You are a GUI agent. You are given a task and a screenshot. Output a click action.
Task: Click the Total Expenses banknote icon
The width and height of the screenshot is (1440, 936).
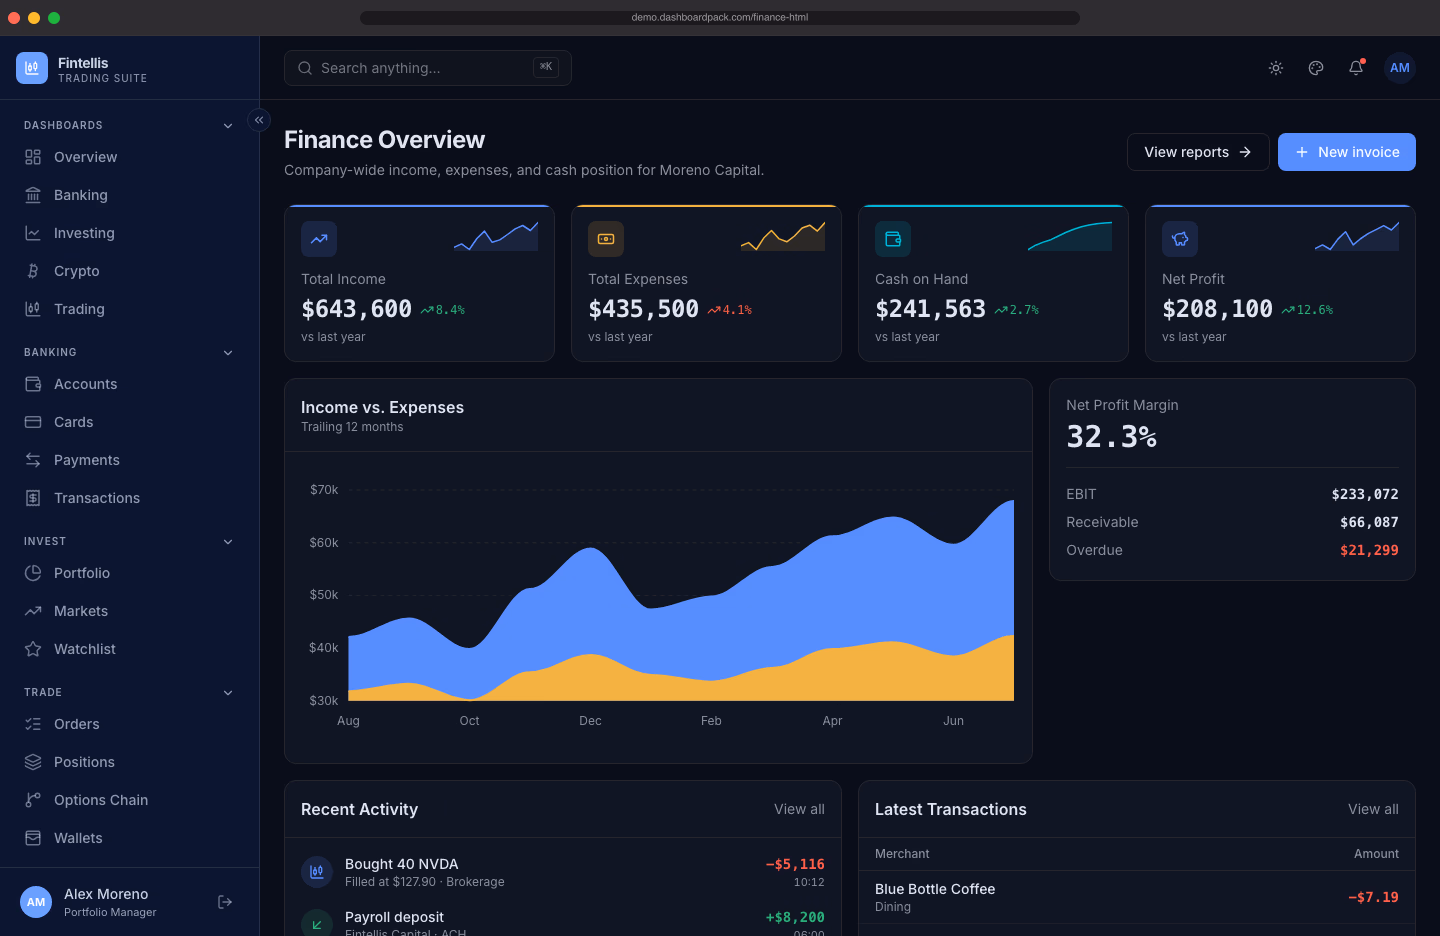pos(606,239)
